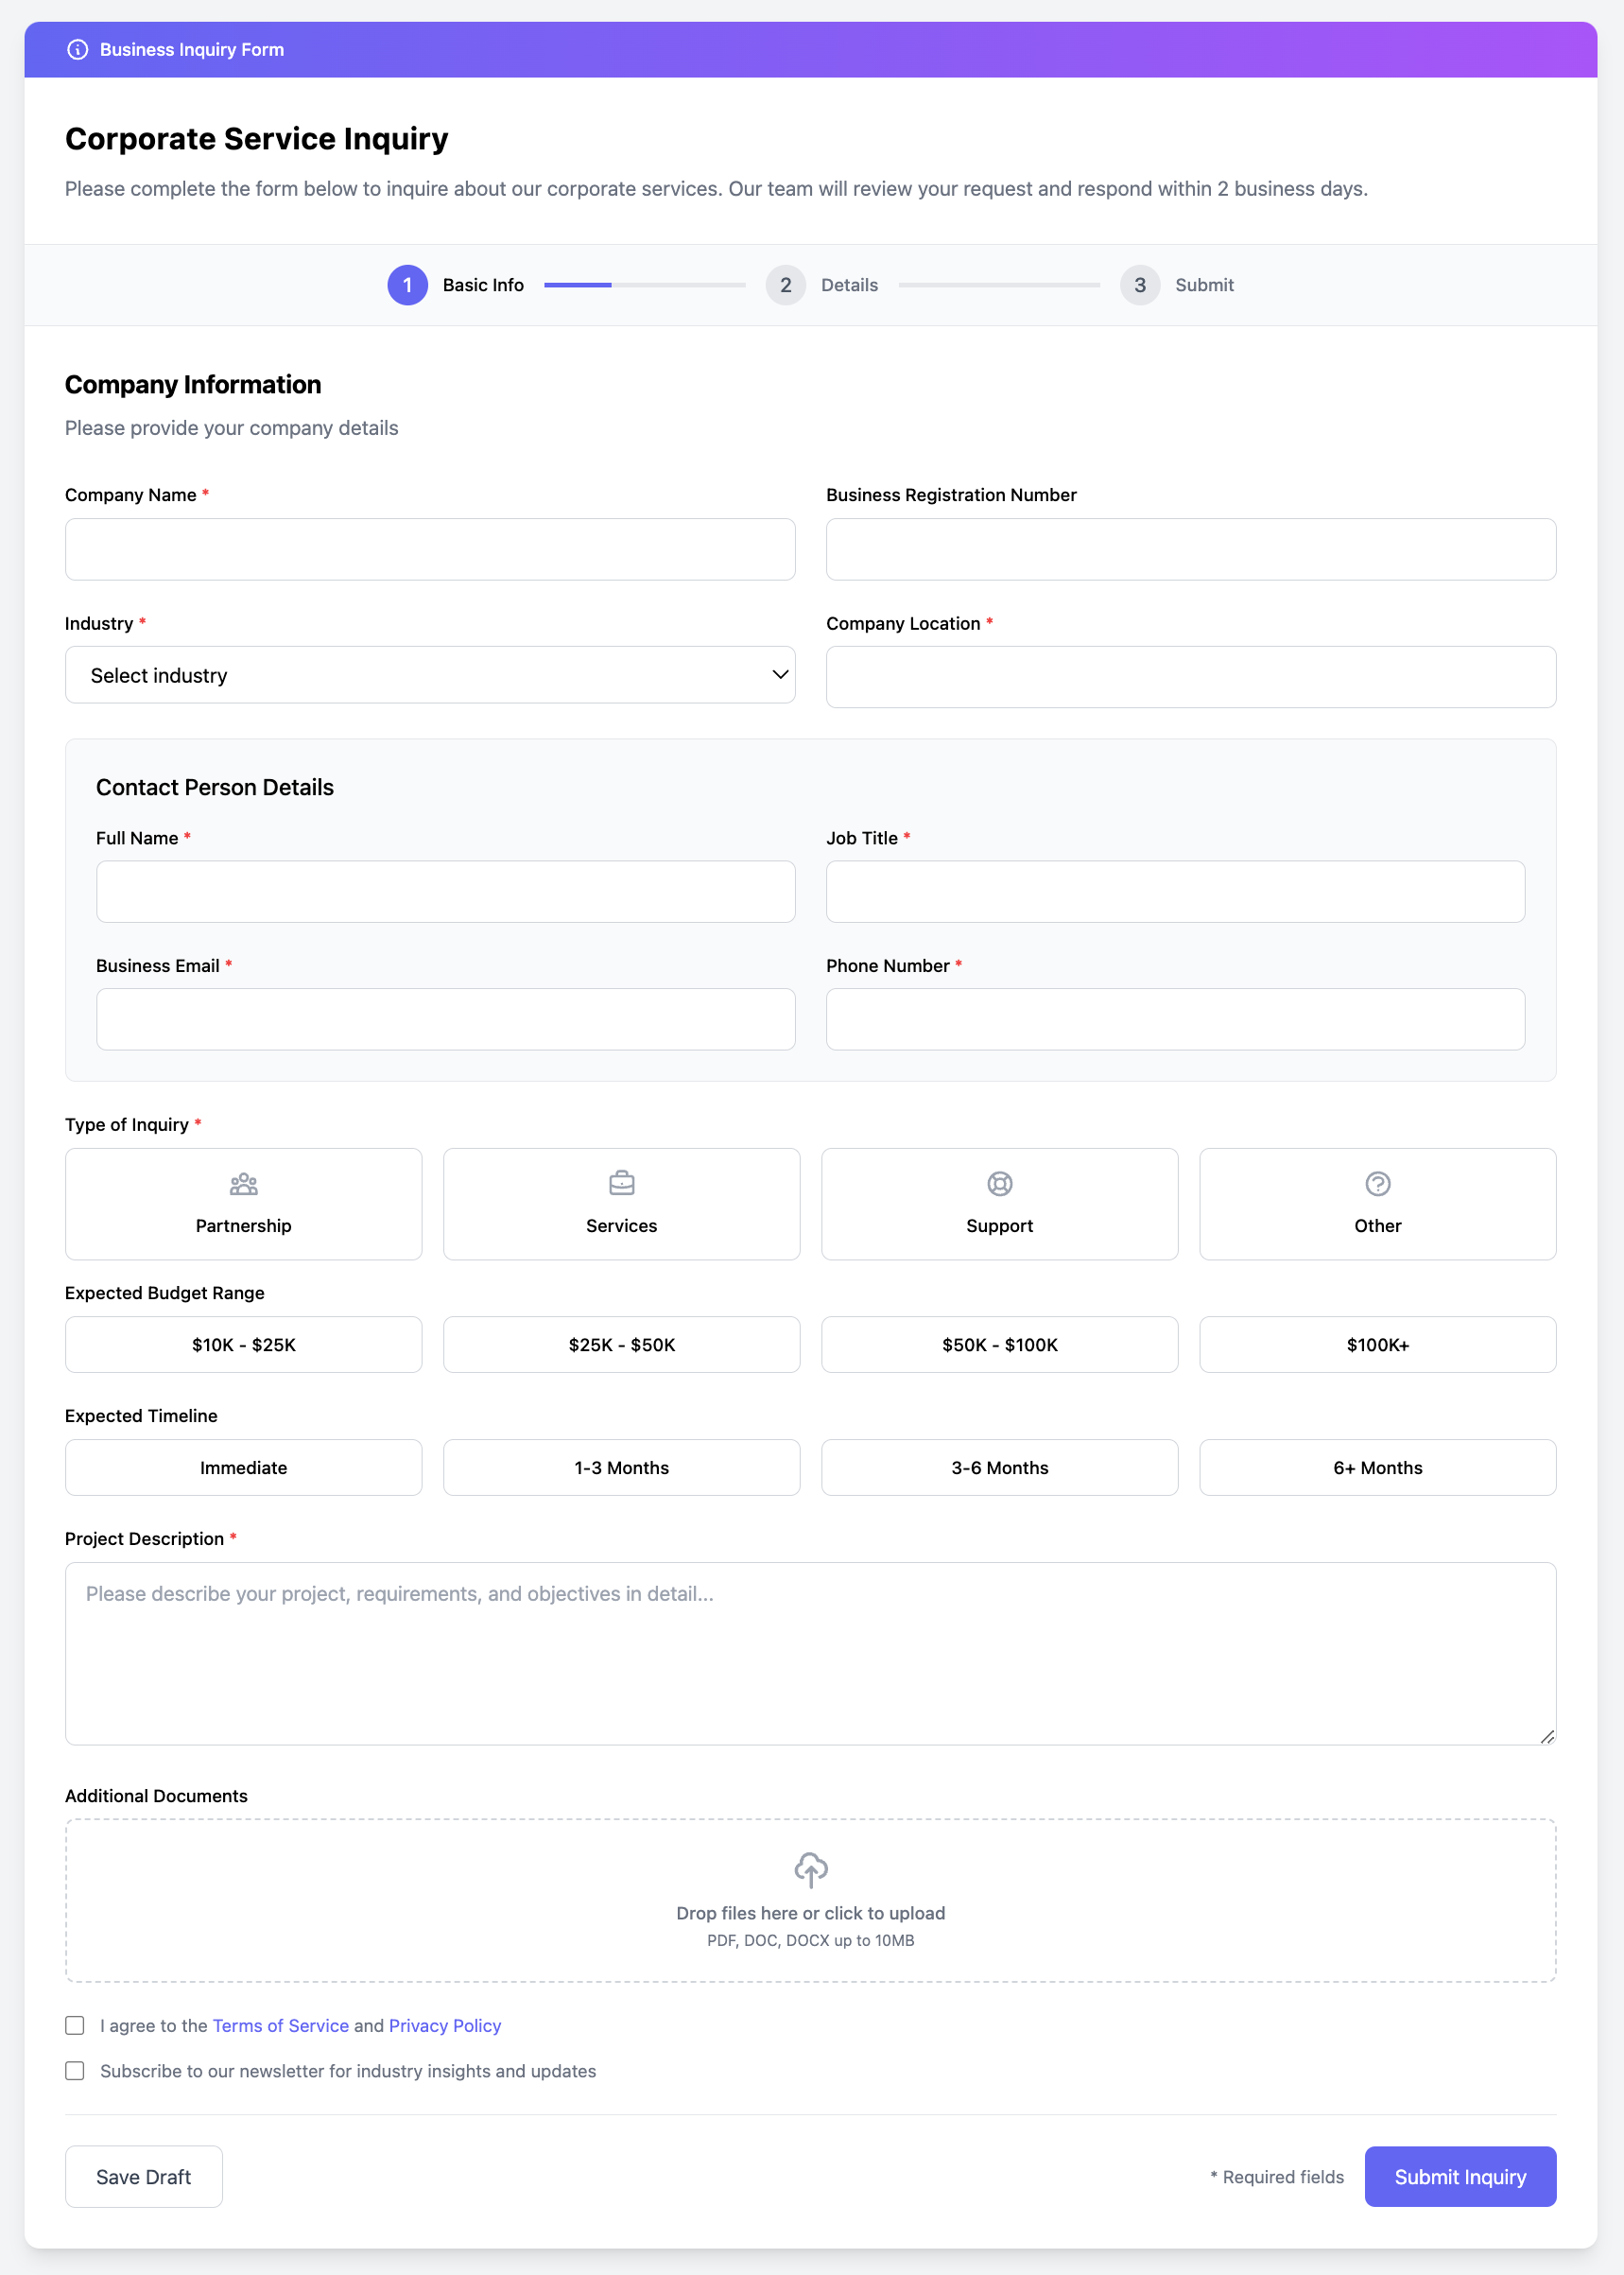Viewport: 1624px width, 2275px height.
Task: Pick the 6+ Months timeline
Action: pos(1377,1467)
